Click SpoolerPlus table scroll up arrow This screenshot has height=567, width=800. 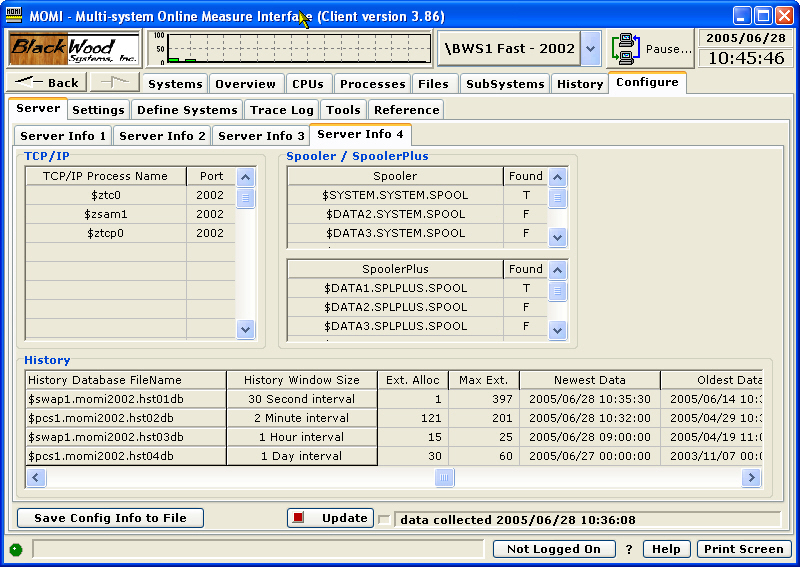(558, 270)
